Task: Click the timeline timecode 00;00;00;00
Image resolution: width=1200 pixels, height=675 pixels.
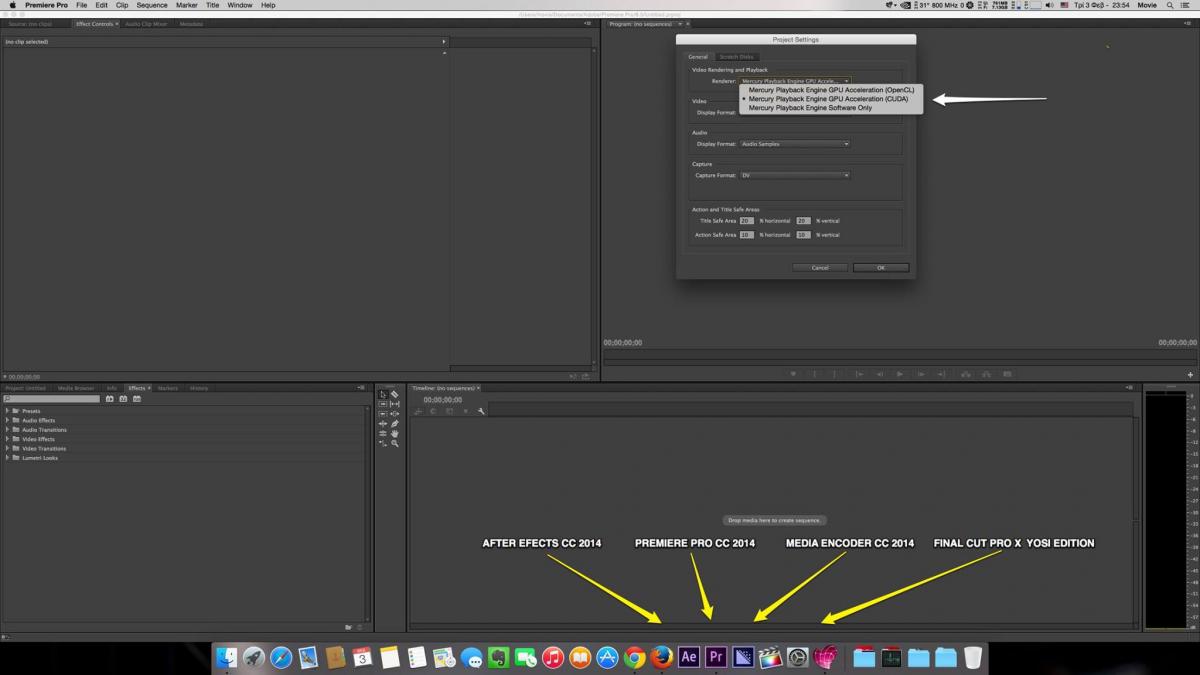Action: coord(442,400)
